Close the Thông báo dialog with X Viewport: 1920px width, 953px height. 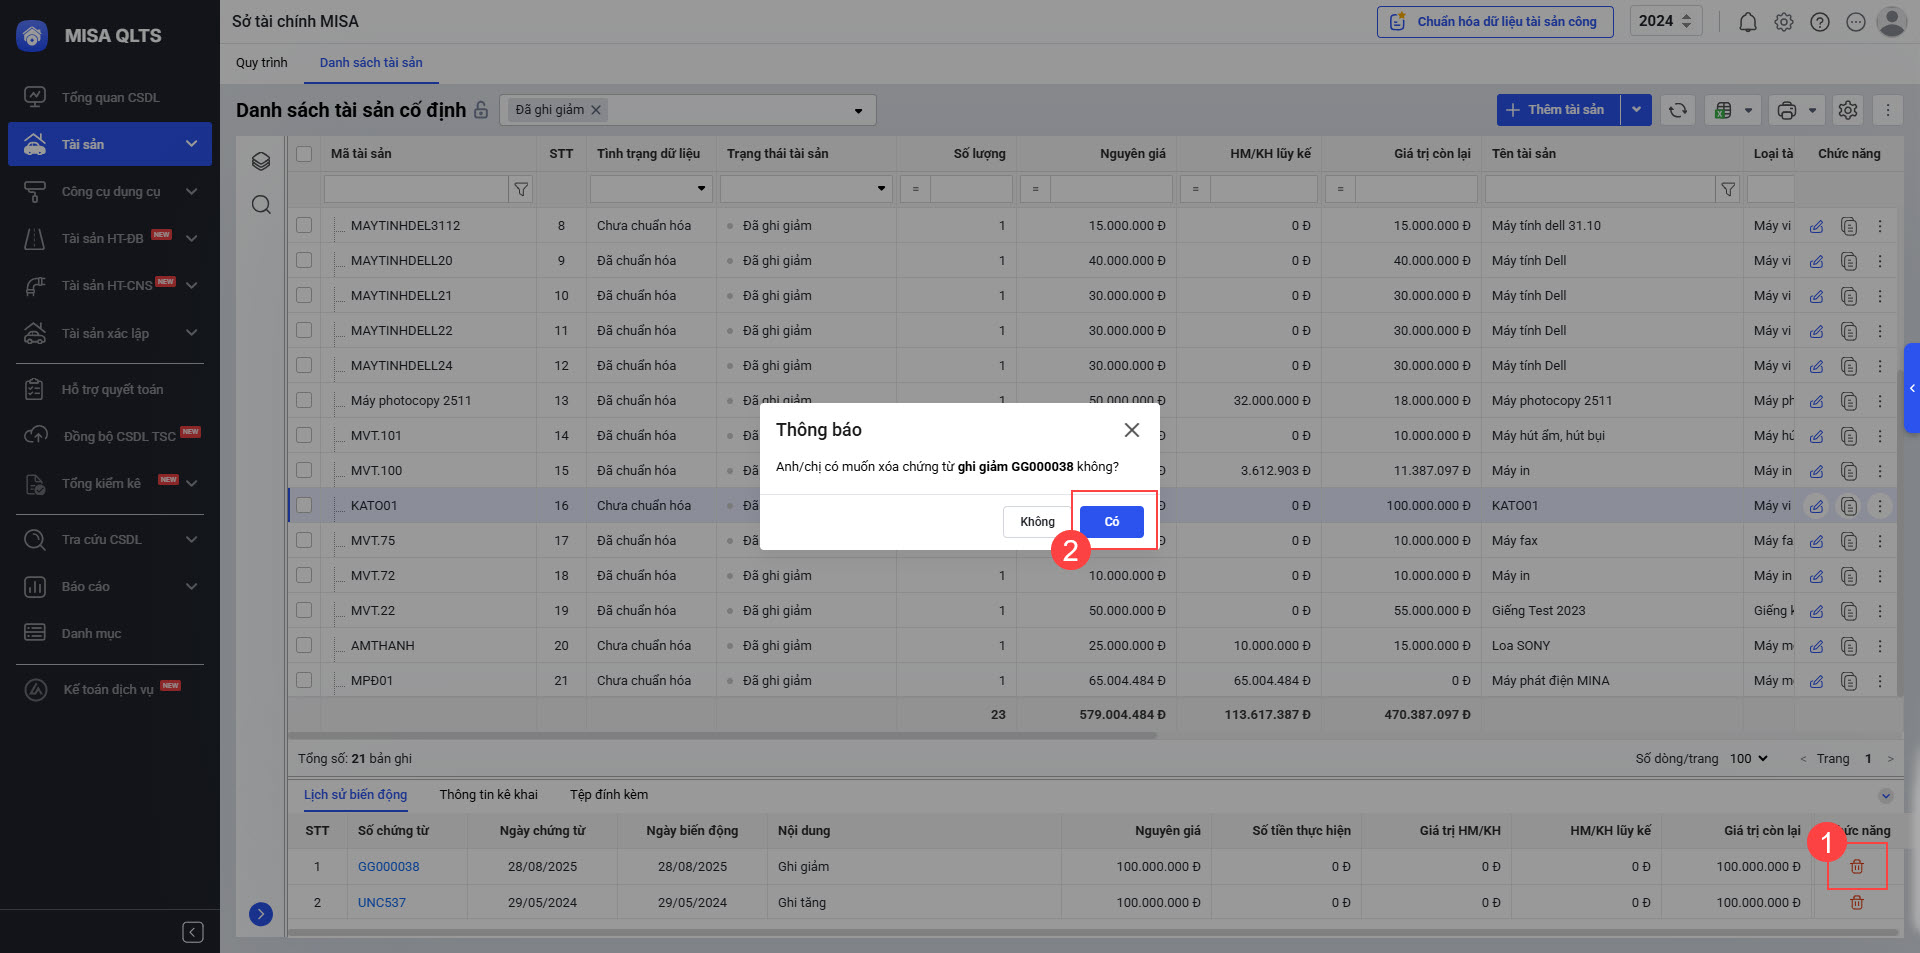click(1131, 430)
